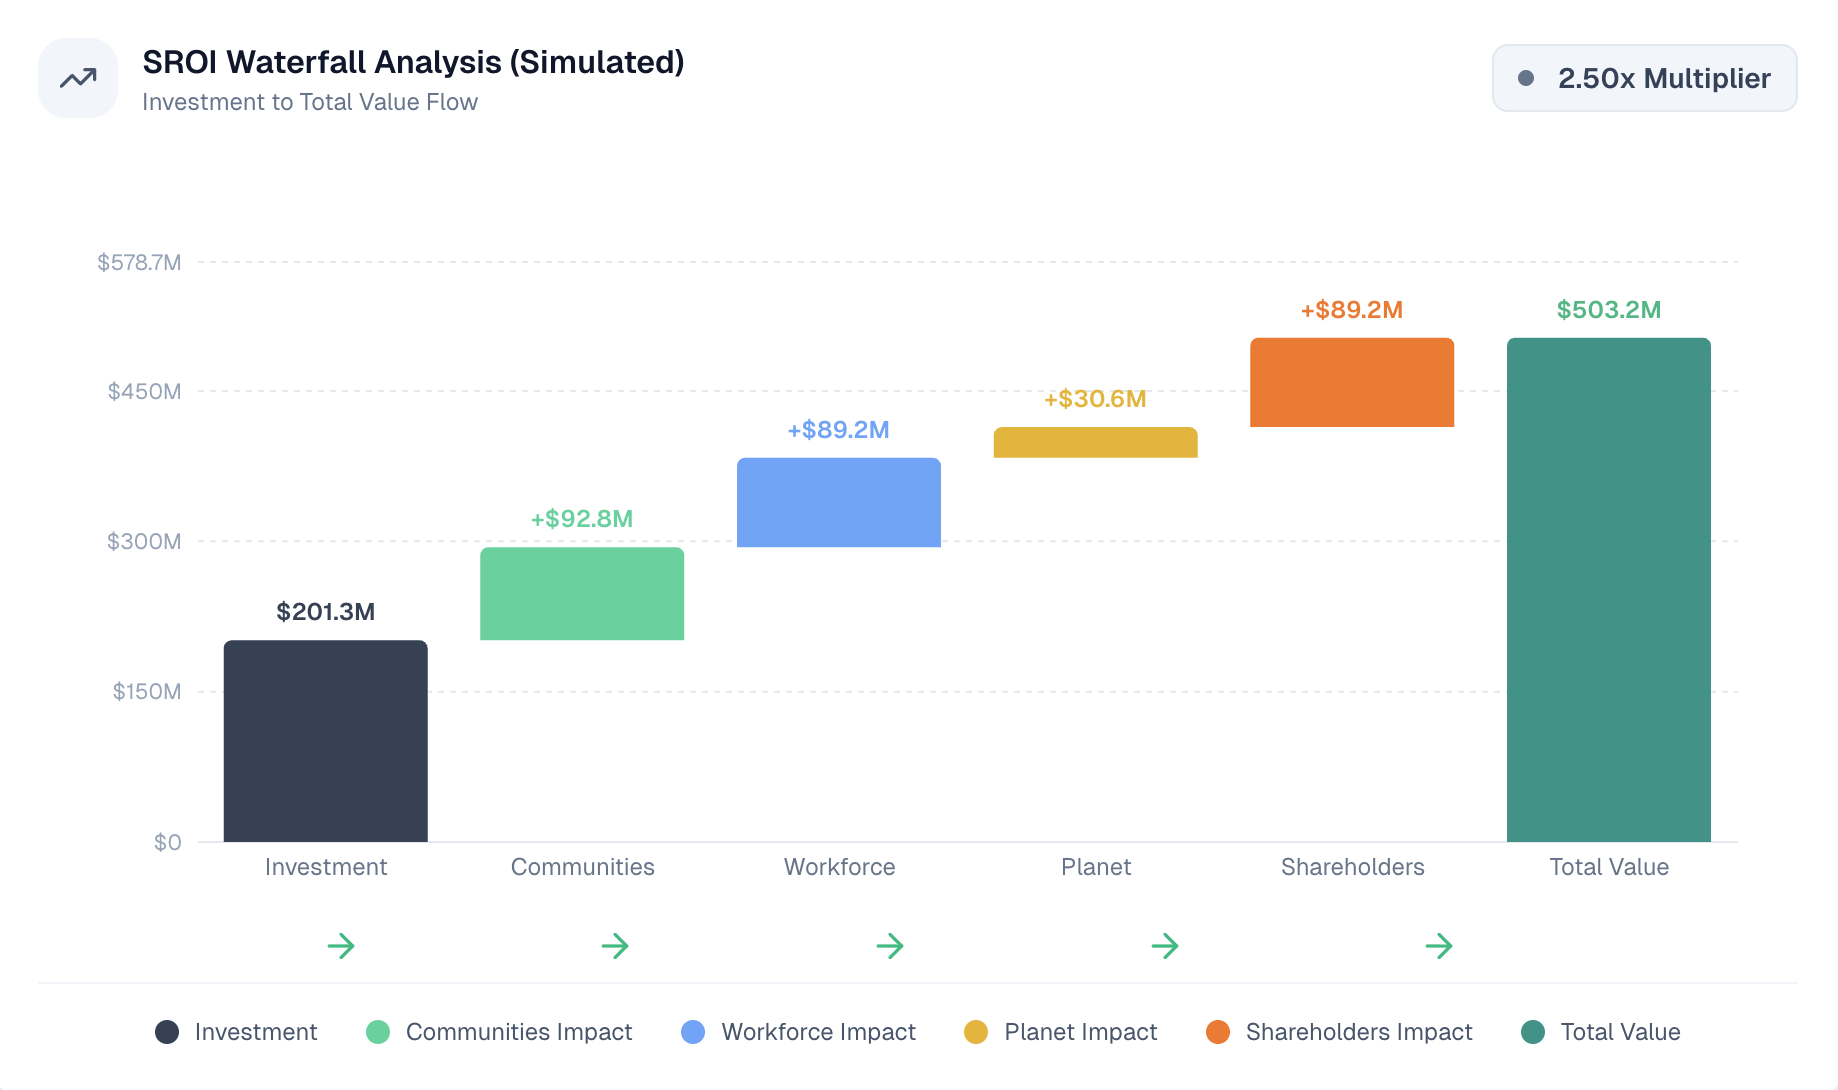Click the arrow after Workforce label
This screenshot has width=1838, height=1090.
tap(890, 946)
